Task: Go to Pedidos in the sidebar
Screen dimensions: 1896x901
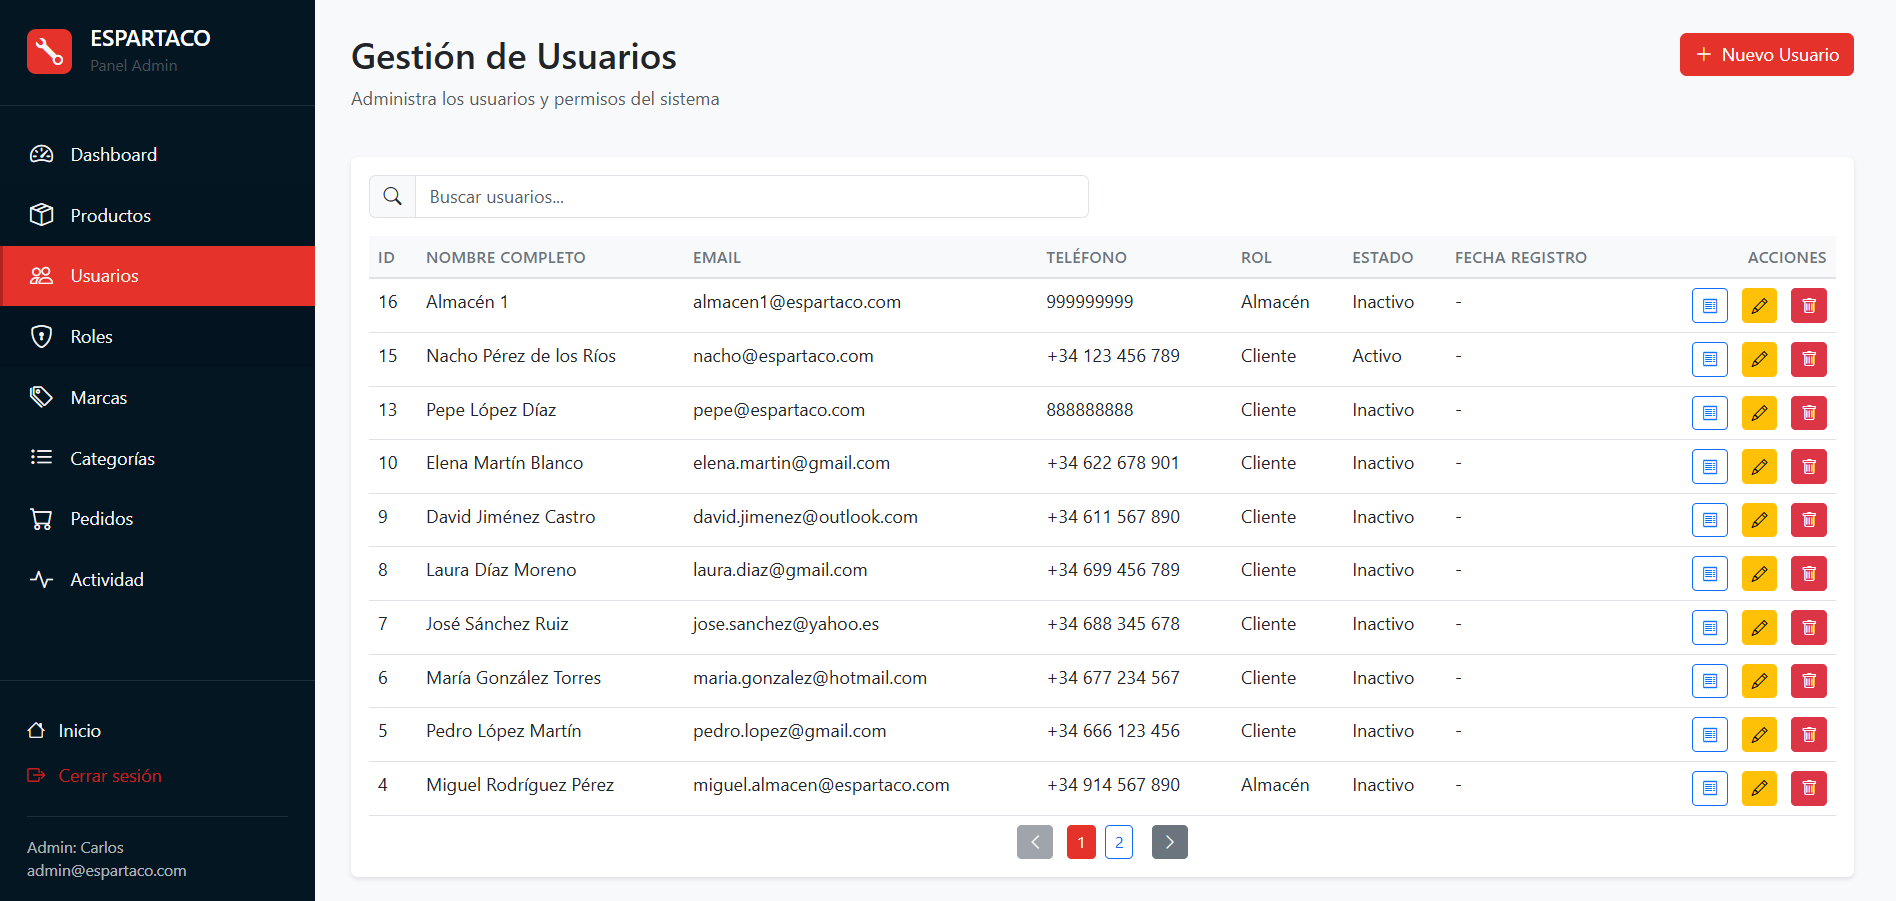Action: [157, 519]
